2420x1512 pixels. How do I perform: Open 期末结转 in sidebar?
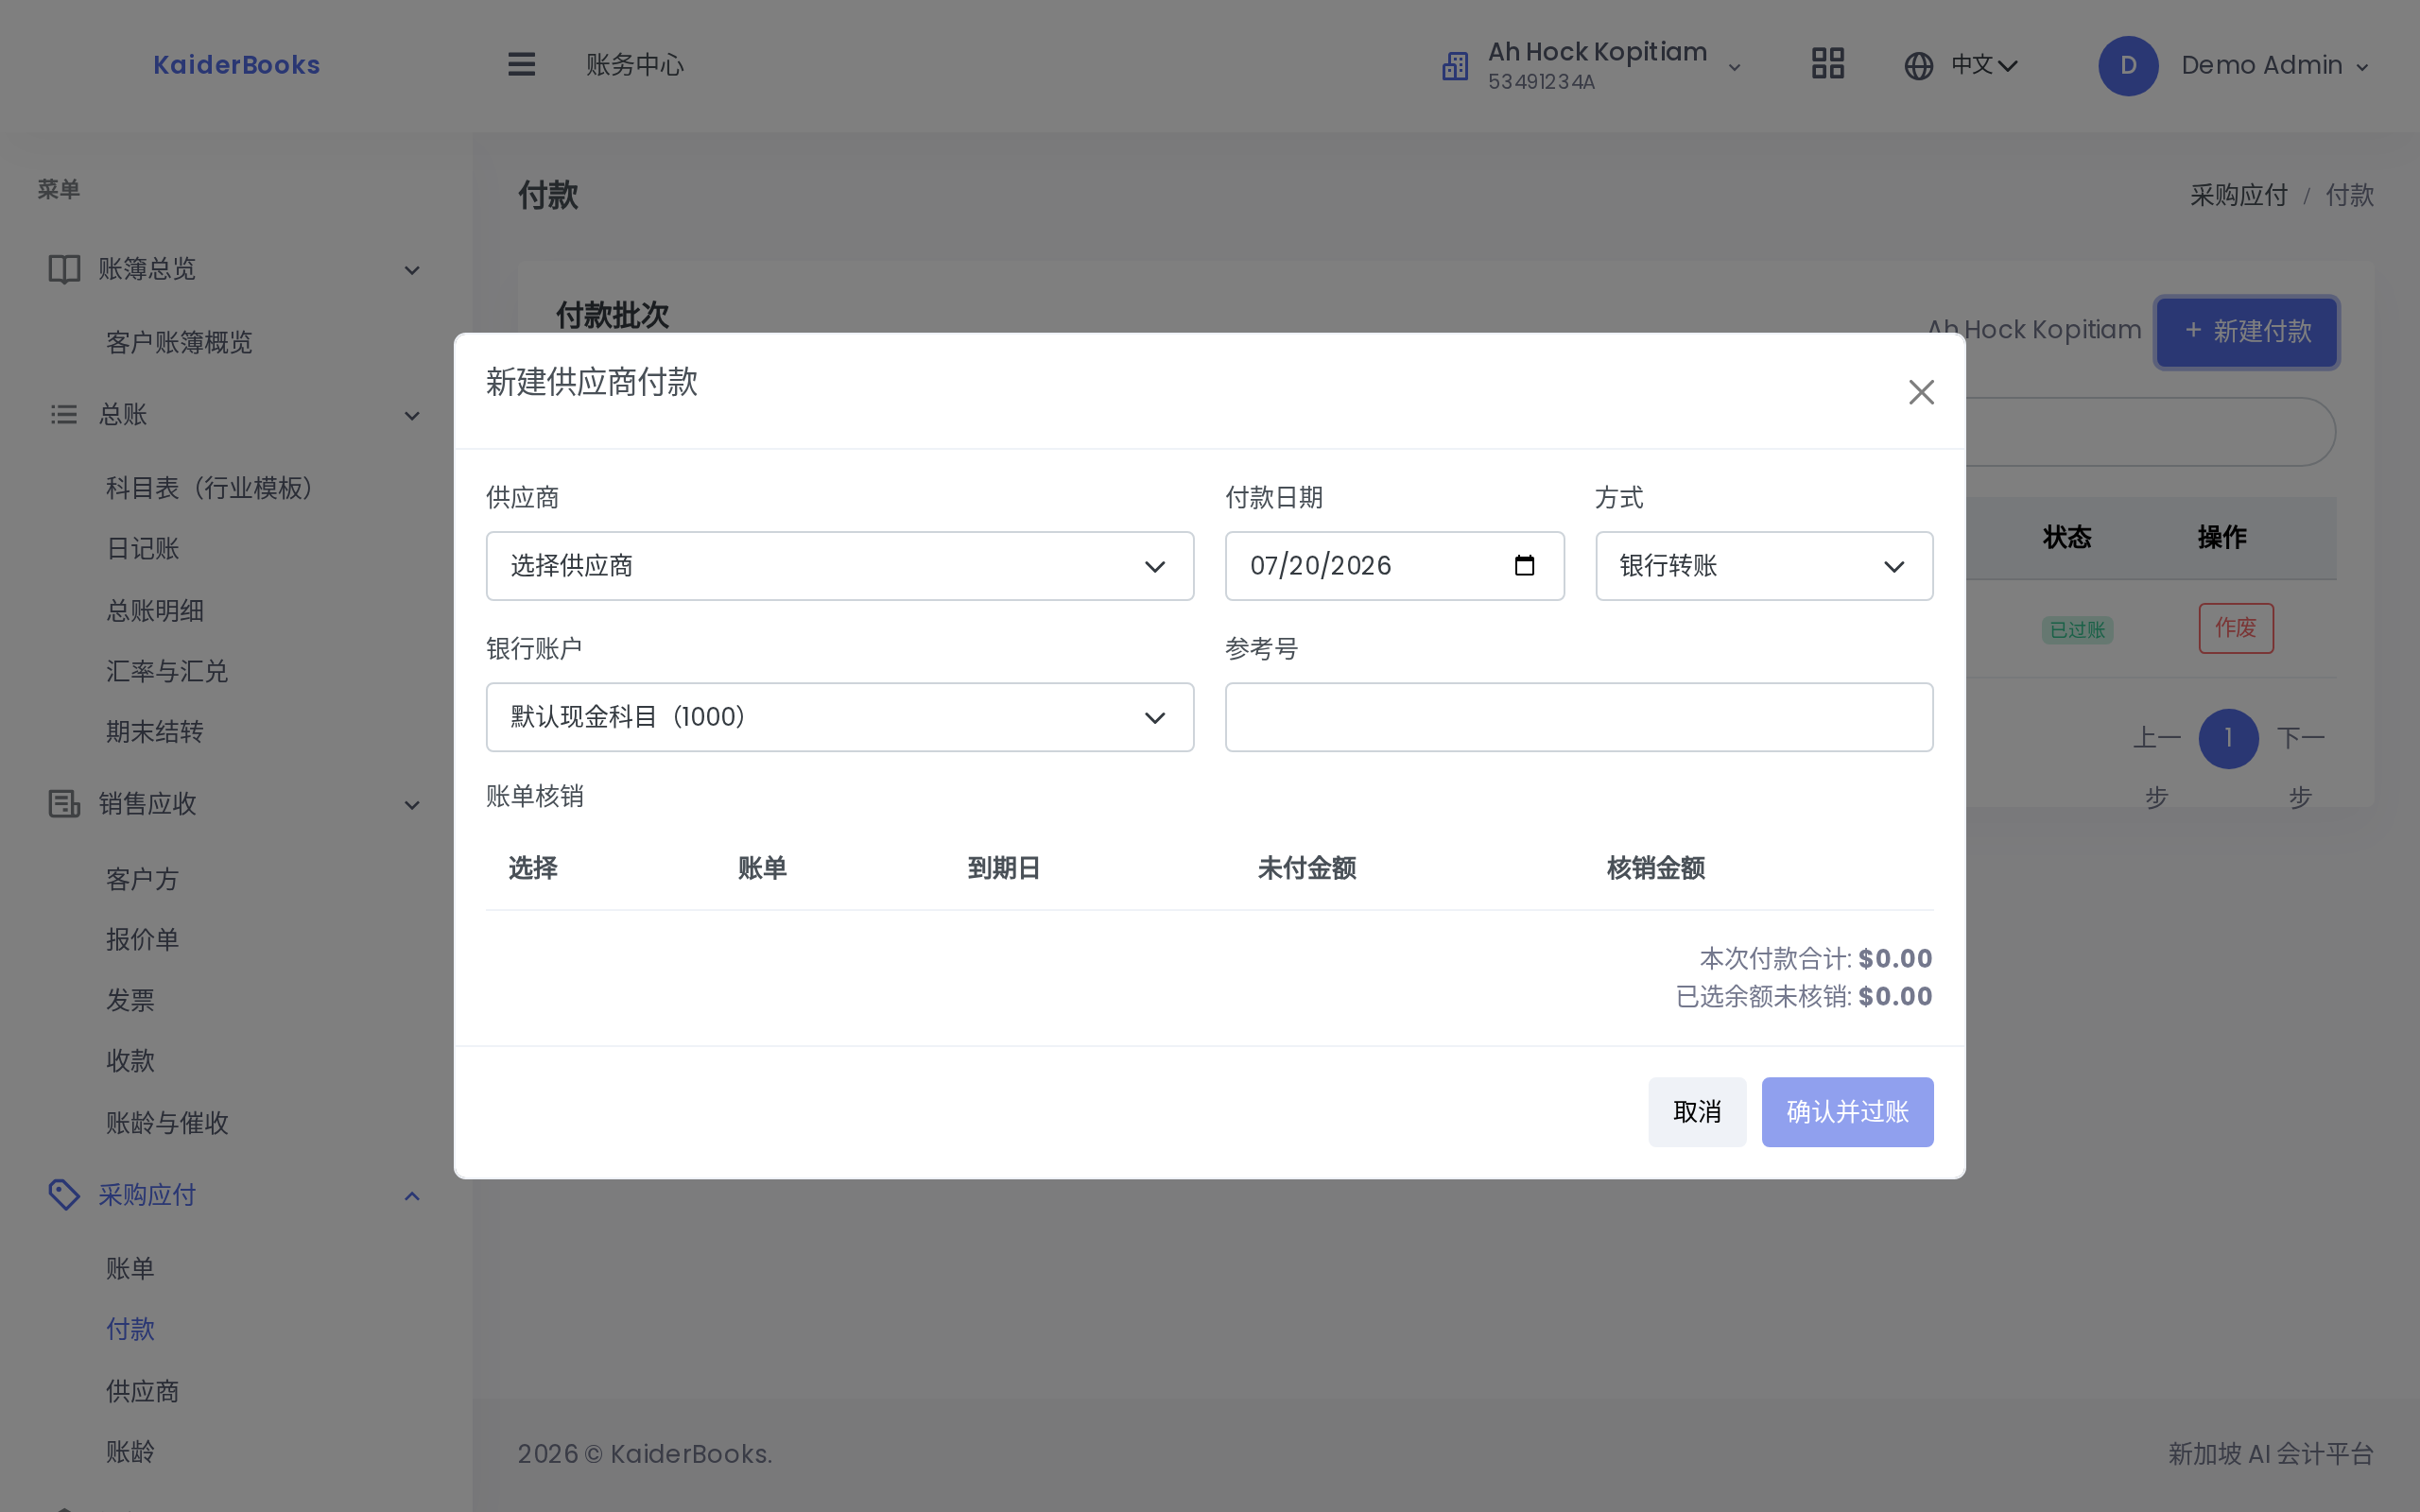point(155,732)
